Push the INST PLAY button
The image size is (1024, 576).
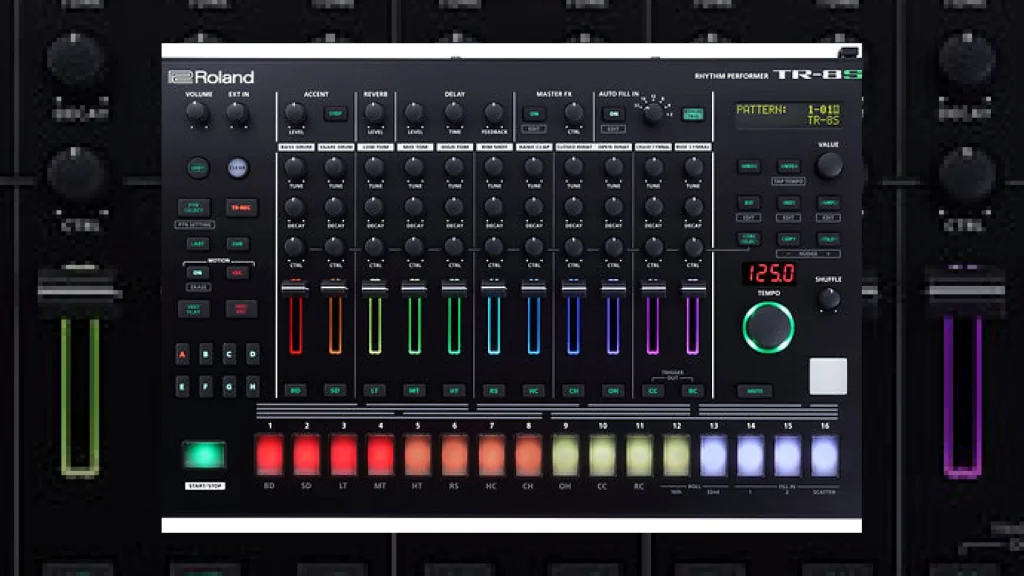click(x=194, y=309)
